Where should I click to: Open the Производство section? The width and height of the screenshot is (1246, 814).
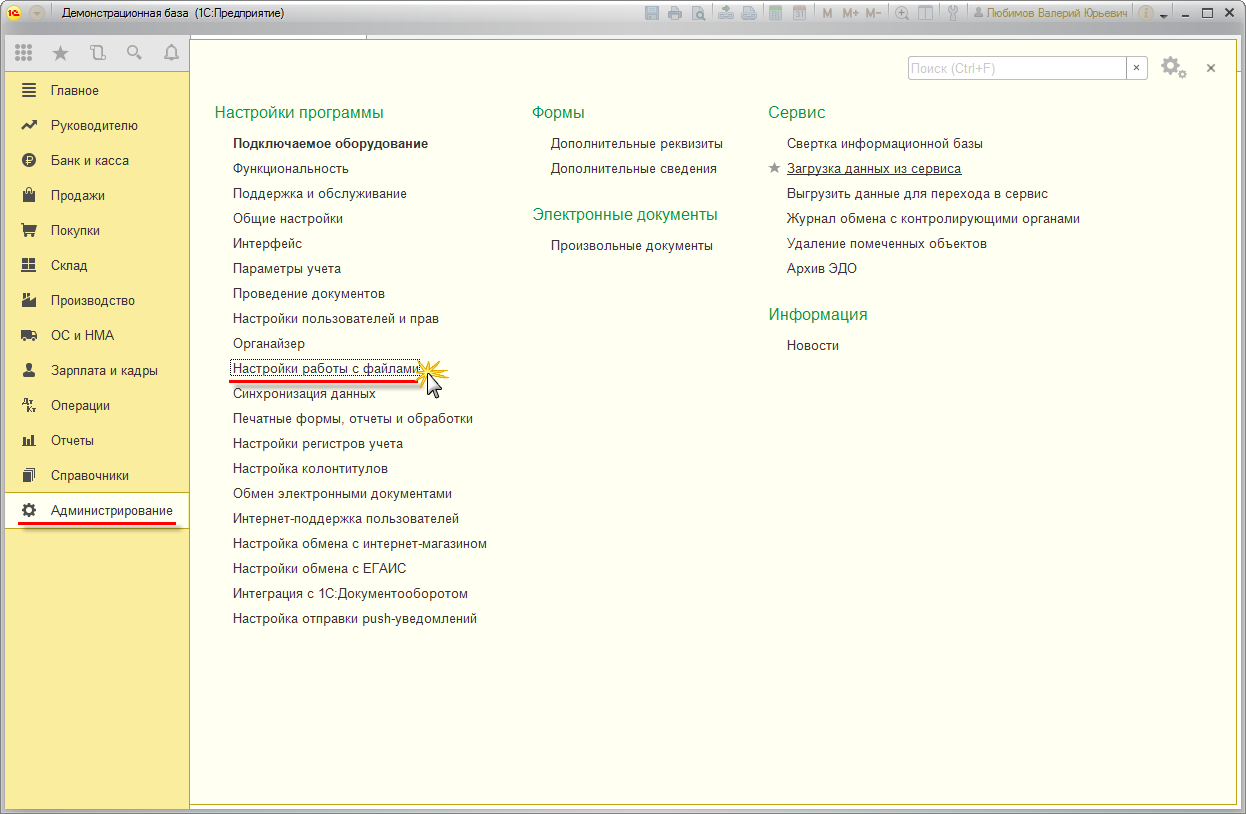point(95,300)
